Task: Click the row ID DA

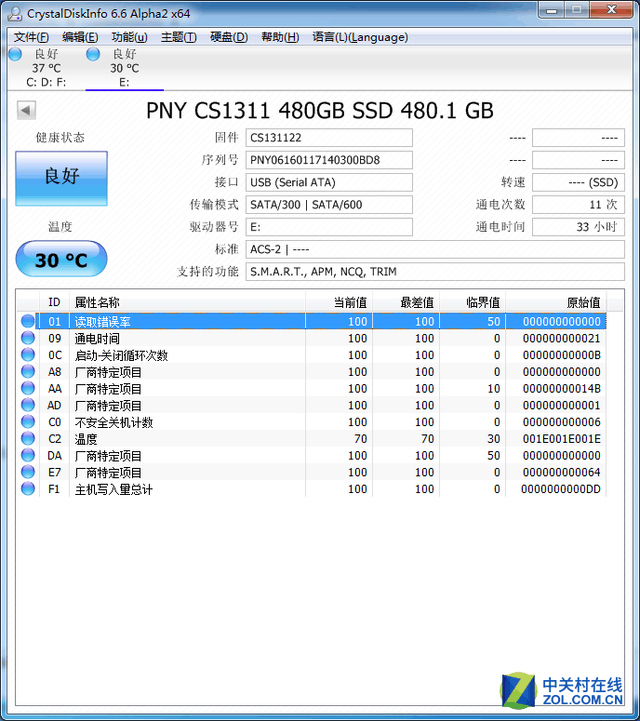Action: 54,455
